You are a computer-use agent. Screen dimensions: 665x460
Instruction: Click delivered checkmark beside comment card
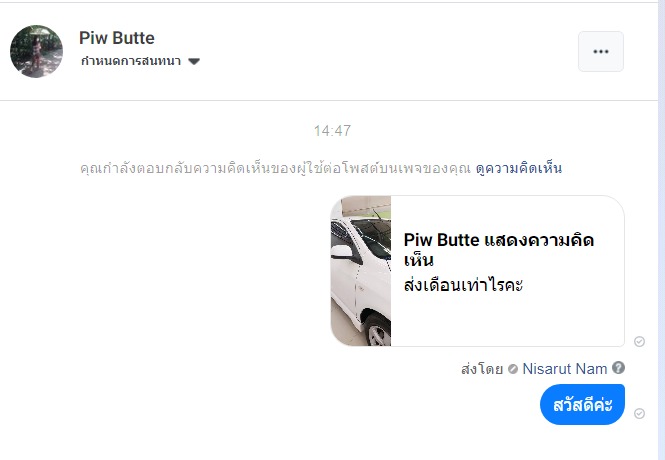coord(640,341)
